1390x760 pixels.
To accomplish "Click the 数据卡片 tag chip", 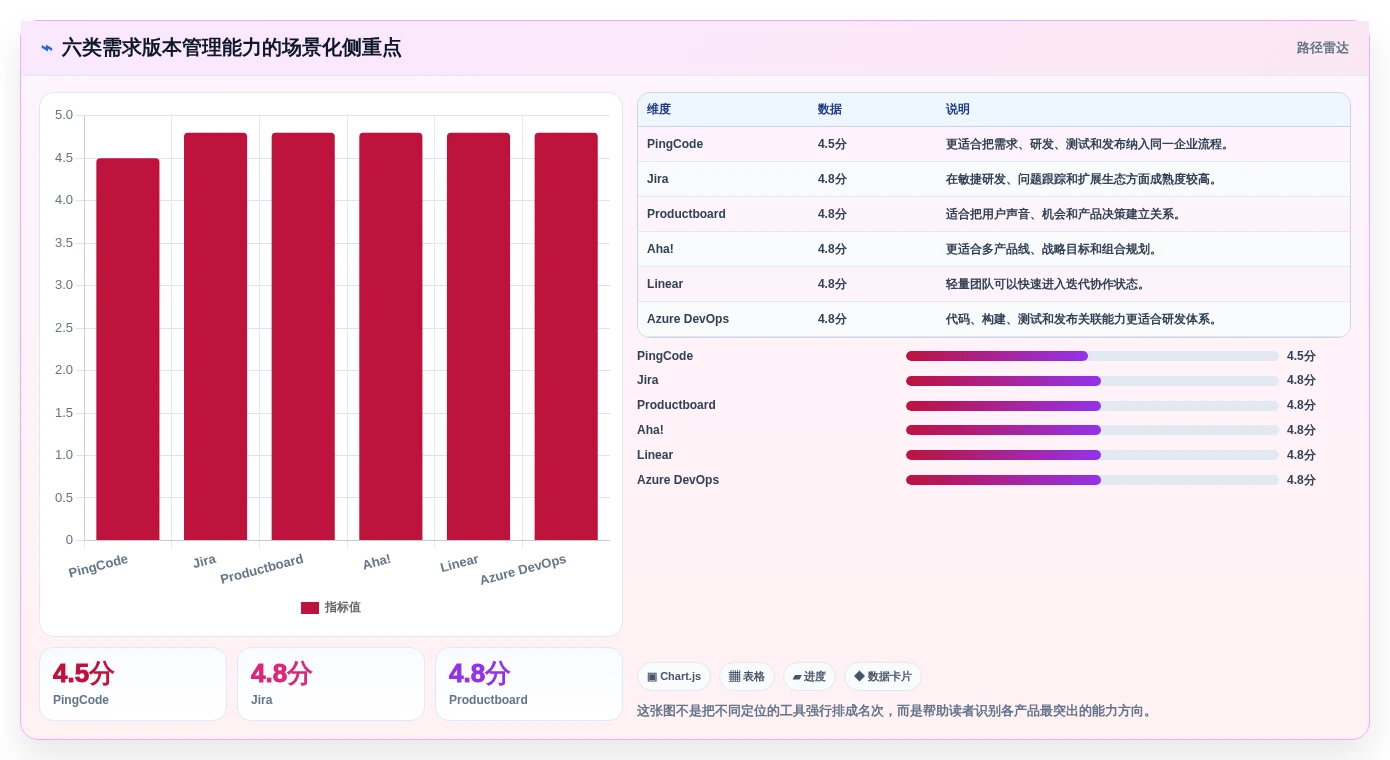I will pyautogui.click(x=883, y=677).
